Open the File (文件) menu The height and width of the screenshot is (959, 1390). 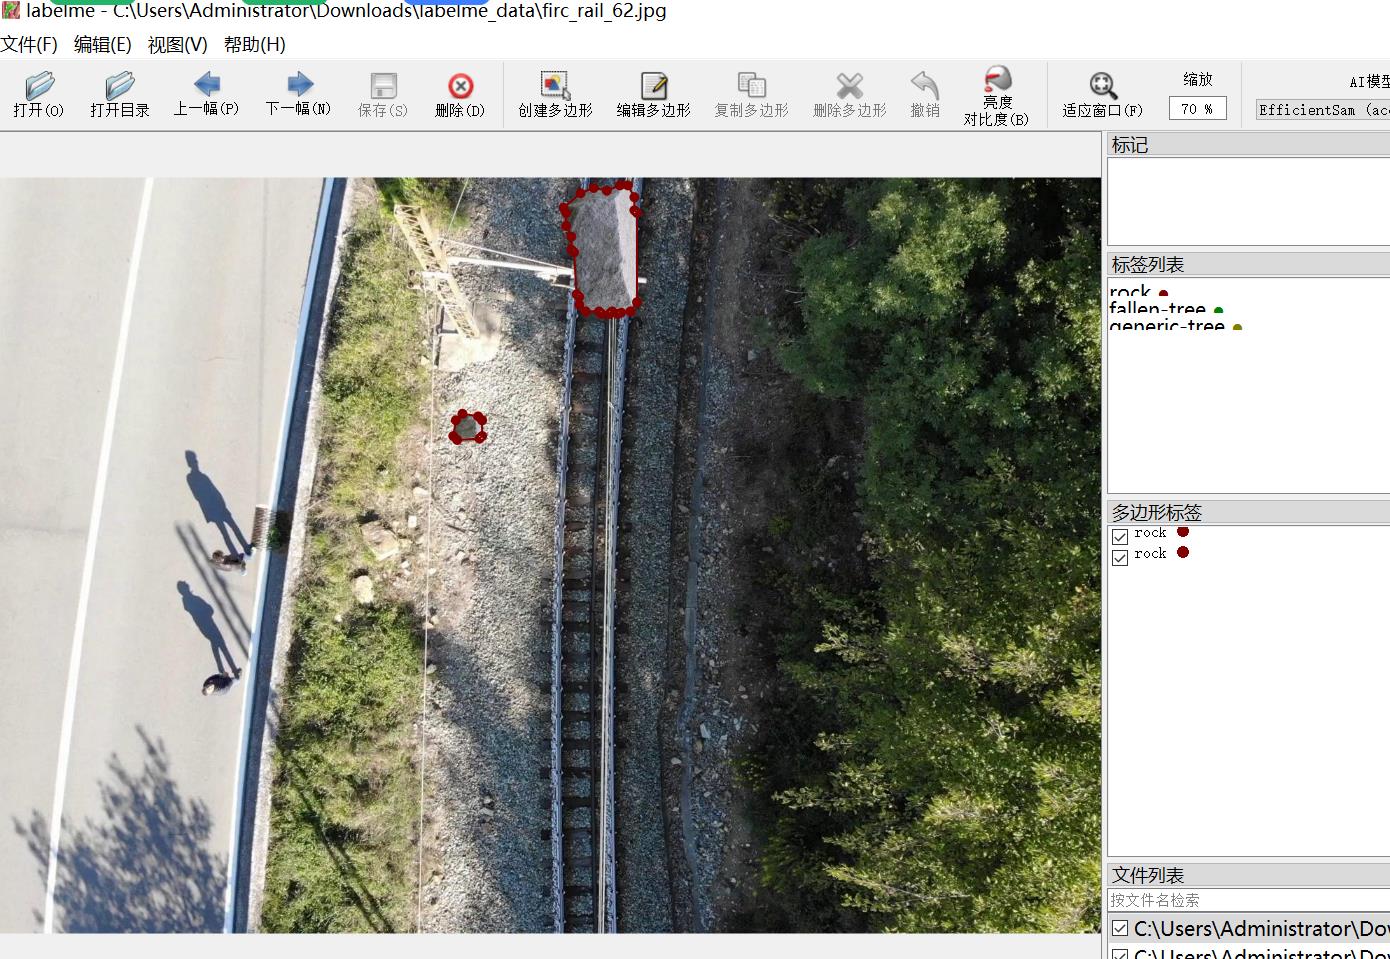pos(29,44)
